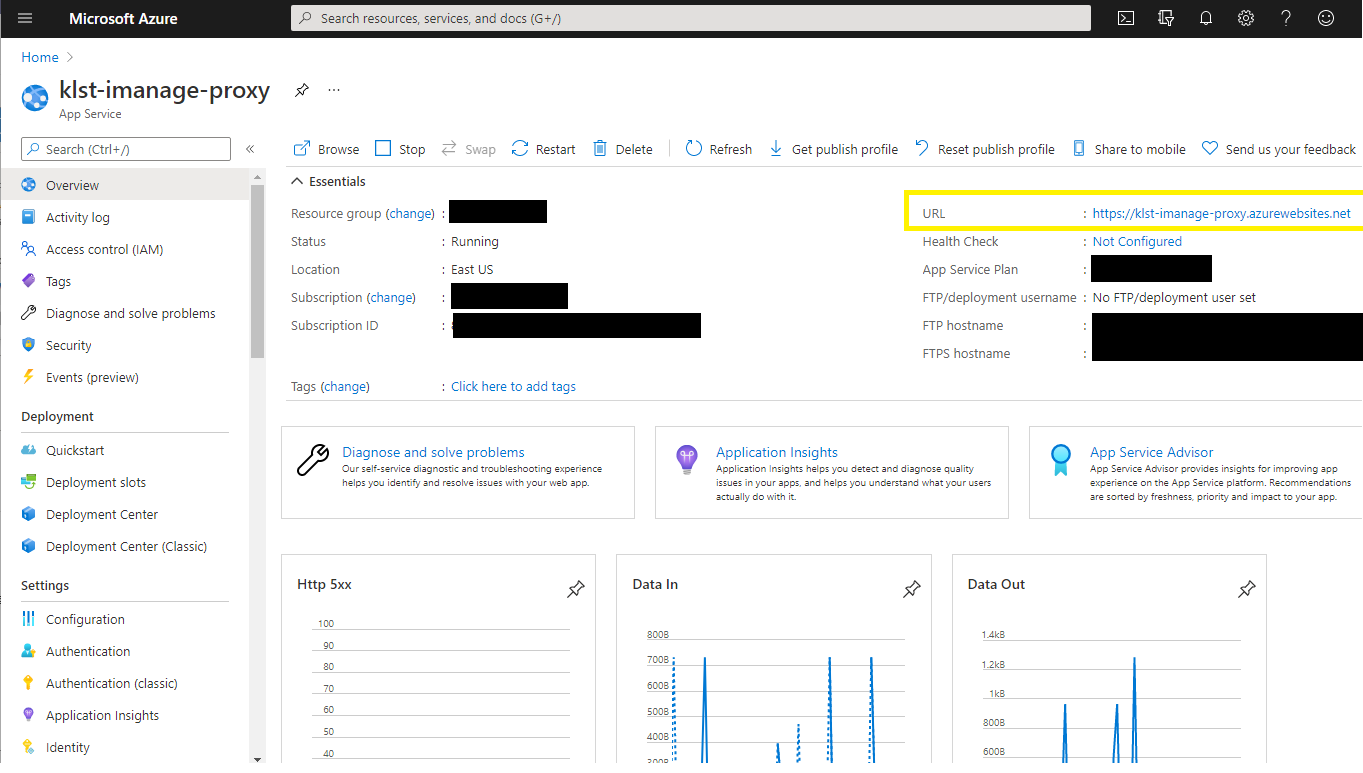Screen dimensions: 1363x773
Task: Open Cloud Shell from the top bar
Action: click(1126, 18)
